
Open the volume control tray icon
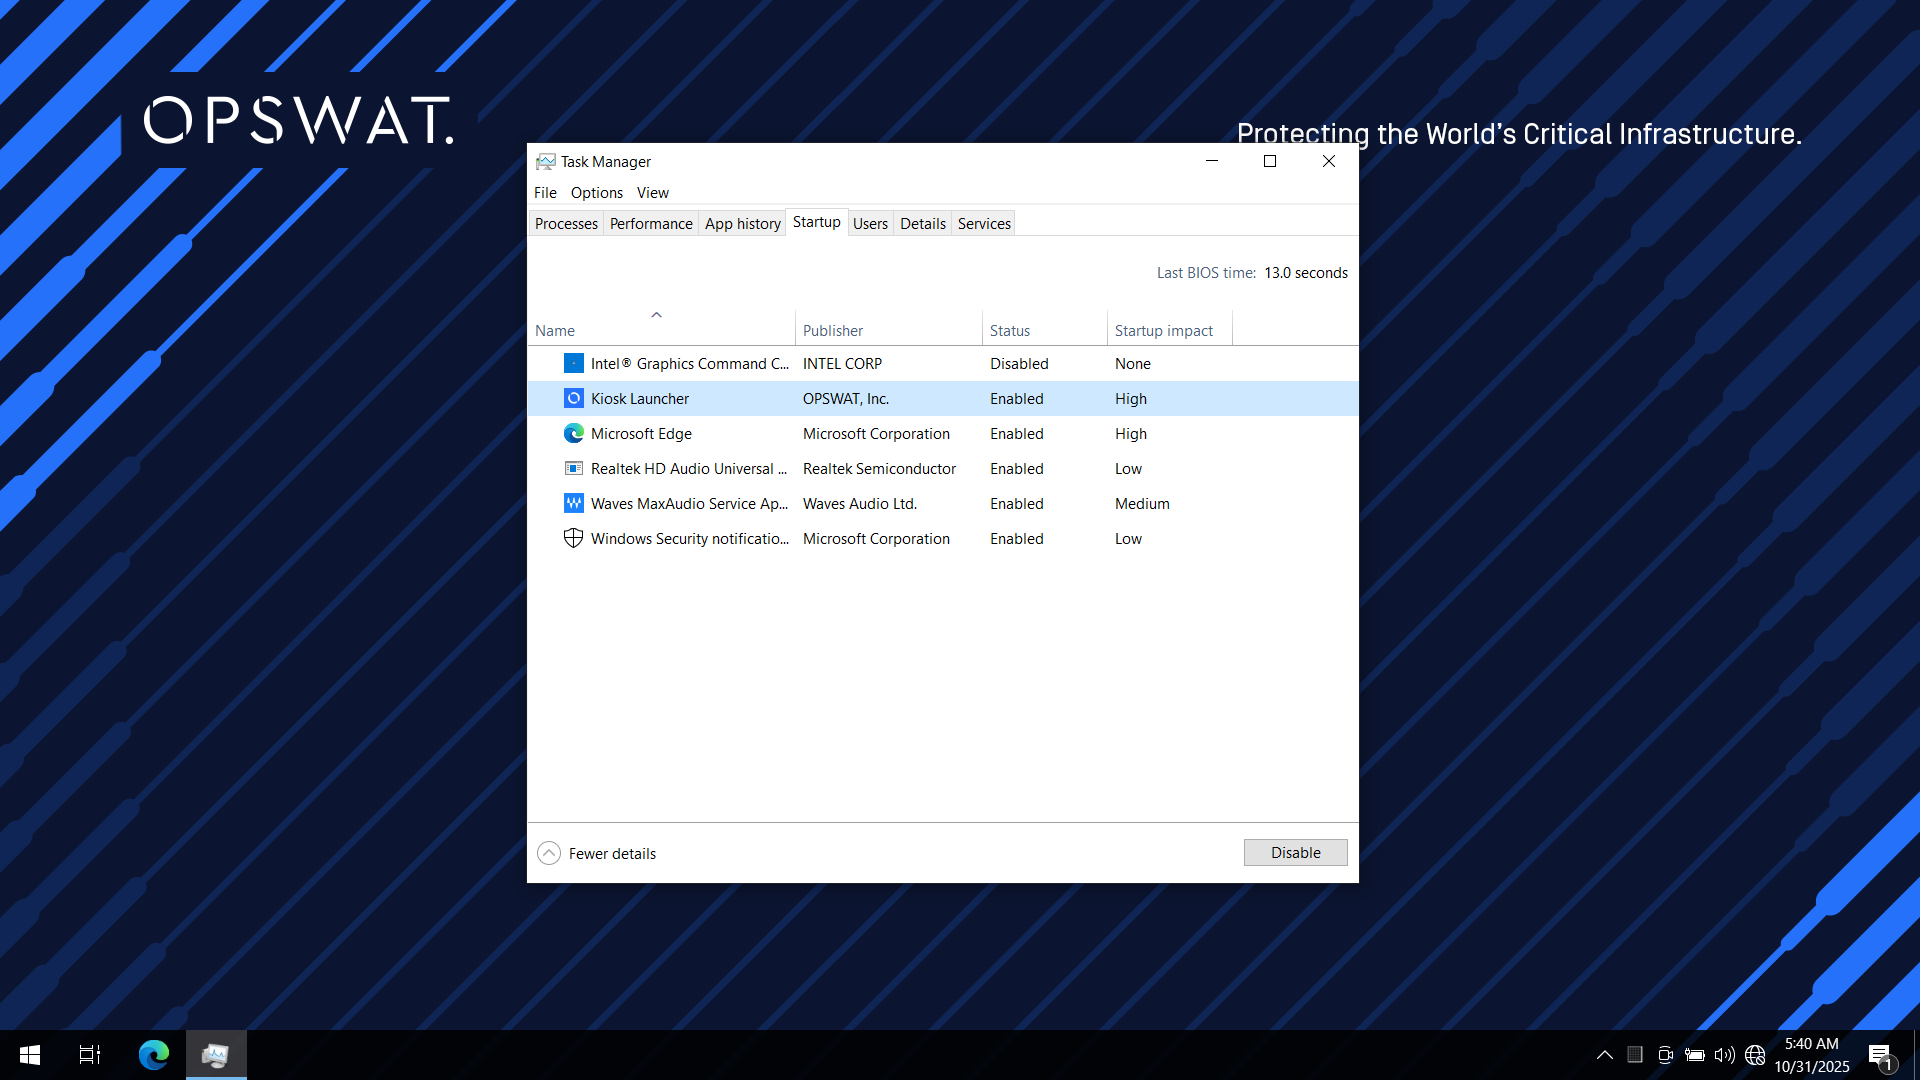[1725, 1055]
